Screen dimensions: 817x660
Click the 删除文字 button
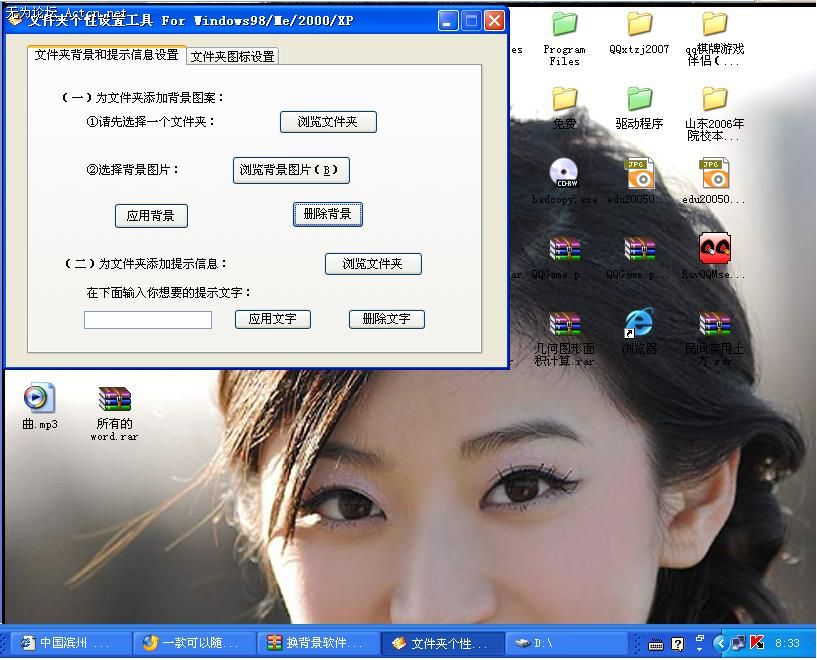[x=387, y=319]
